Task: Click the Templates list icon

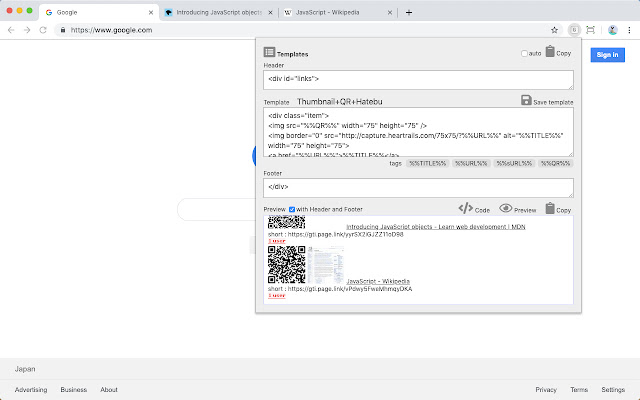Action: coord(269,52)
